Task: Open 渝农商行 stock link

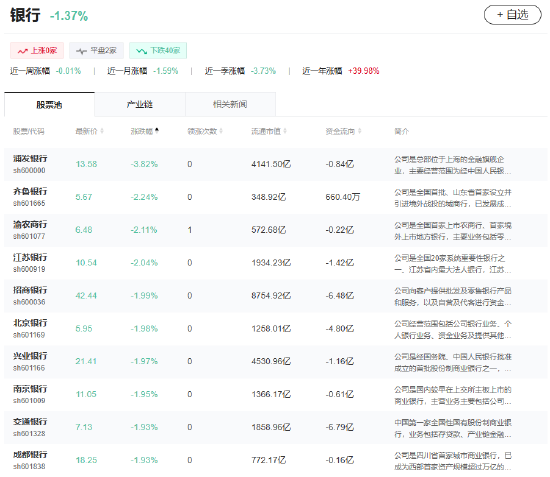Action: [30, 224]
